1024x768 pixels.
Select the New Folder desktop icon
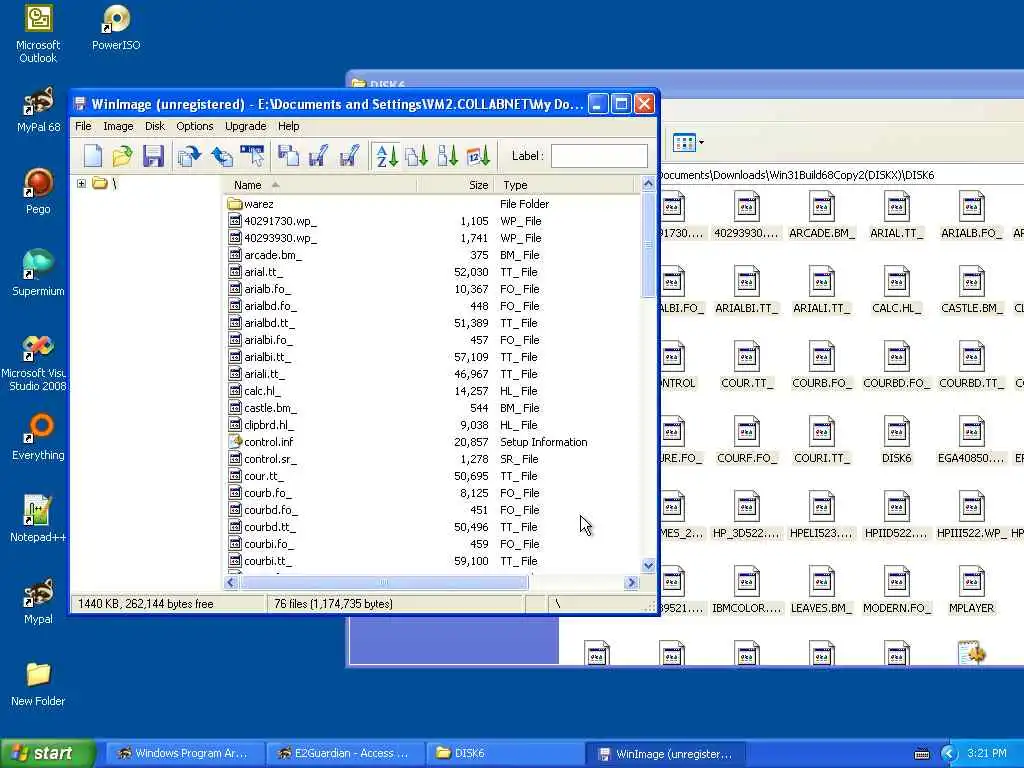pos(38,683)
